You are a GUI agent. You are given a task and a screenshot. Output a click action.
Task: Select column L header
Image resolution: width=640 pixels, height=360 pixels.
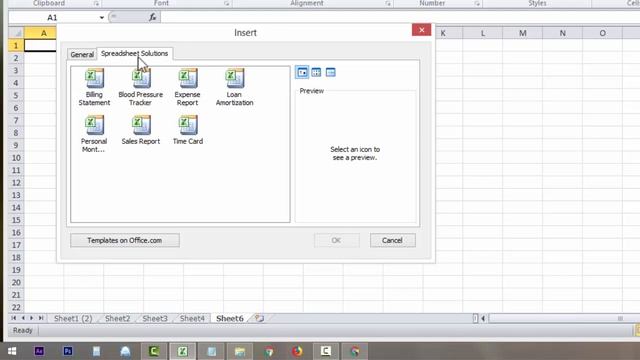[483, 33]
